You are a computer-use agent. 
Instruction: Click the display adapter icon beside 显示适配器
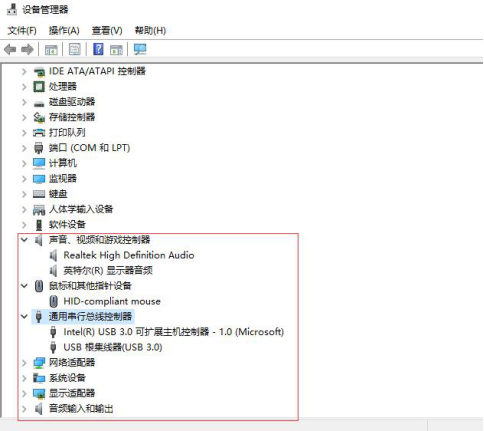[x=39, y=393]
